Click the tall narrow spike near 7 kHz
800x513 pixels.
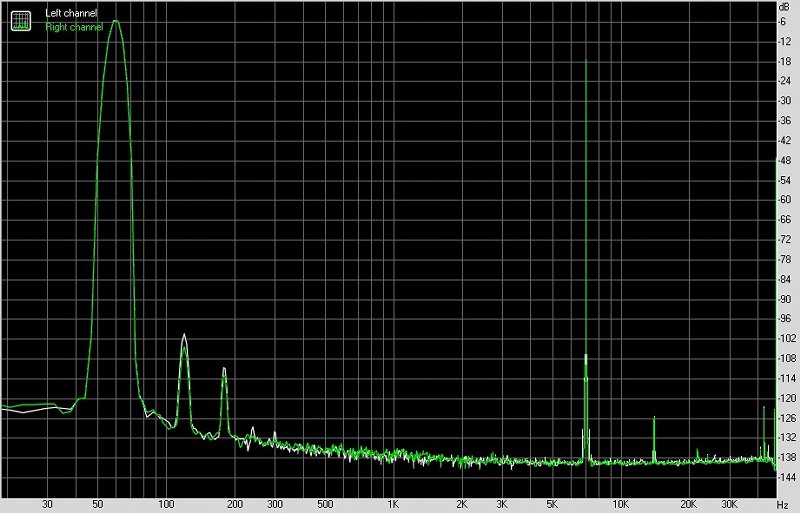click(585, 60)
